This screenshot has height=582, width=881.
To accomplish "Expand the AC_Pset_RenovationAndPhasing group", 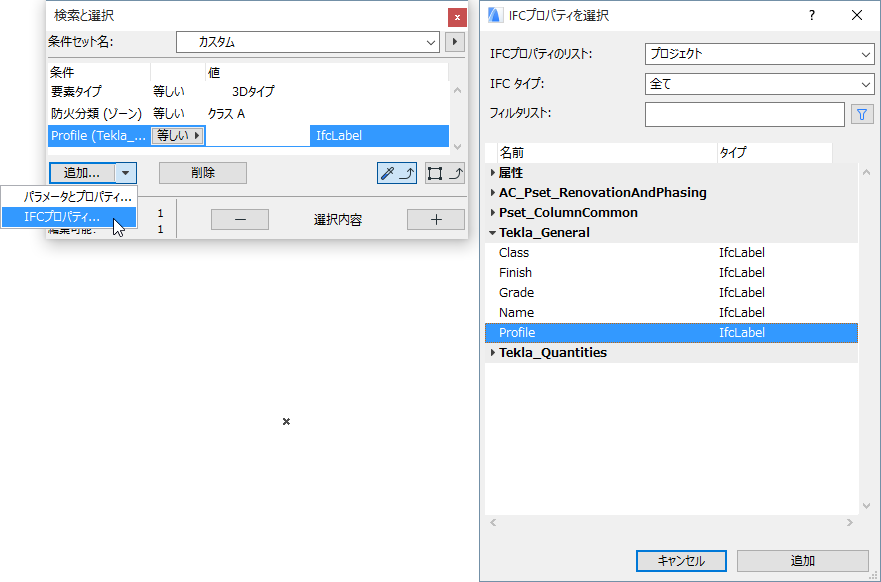I will tap(493, 193).
